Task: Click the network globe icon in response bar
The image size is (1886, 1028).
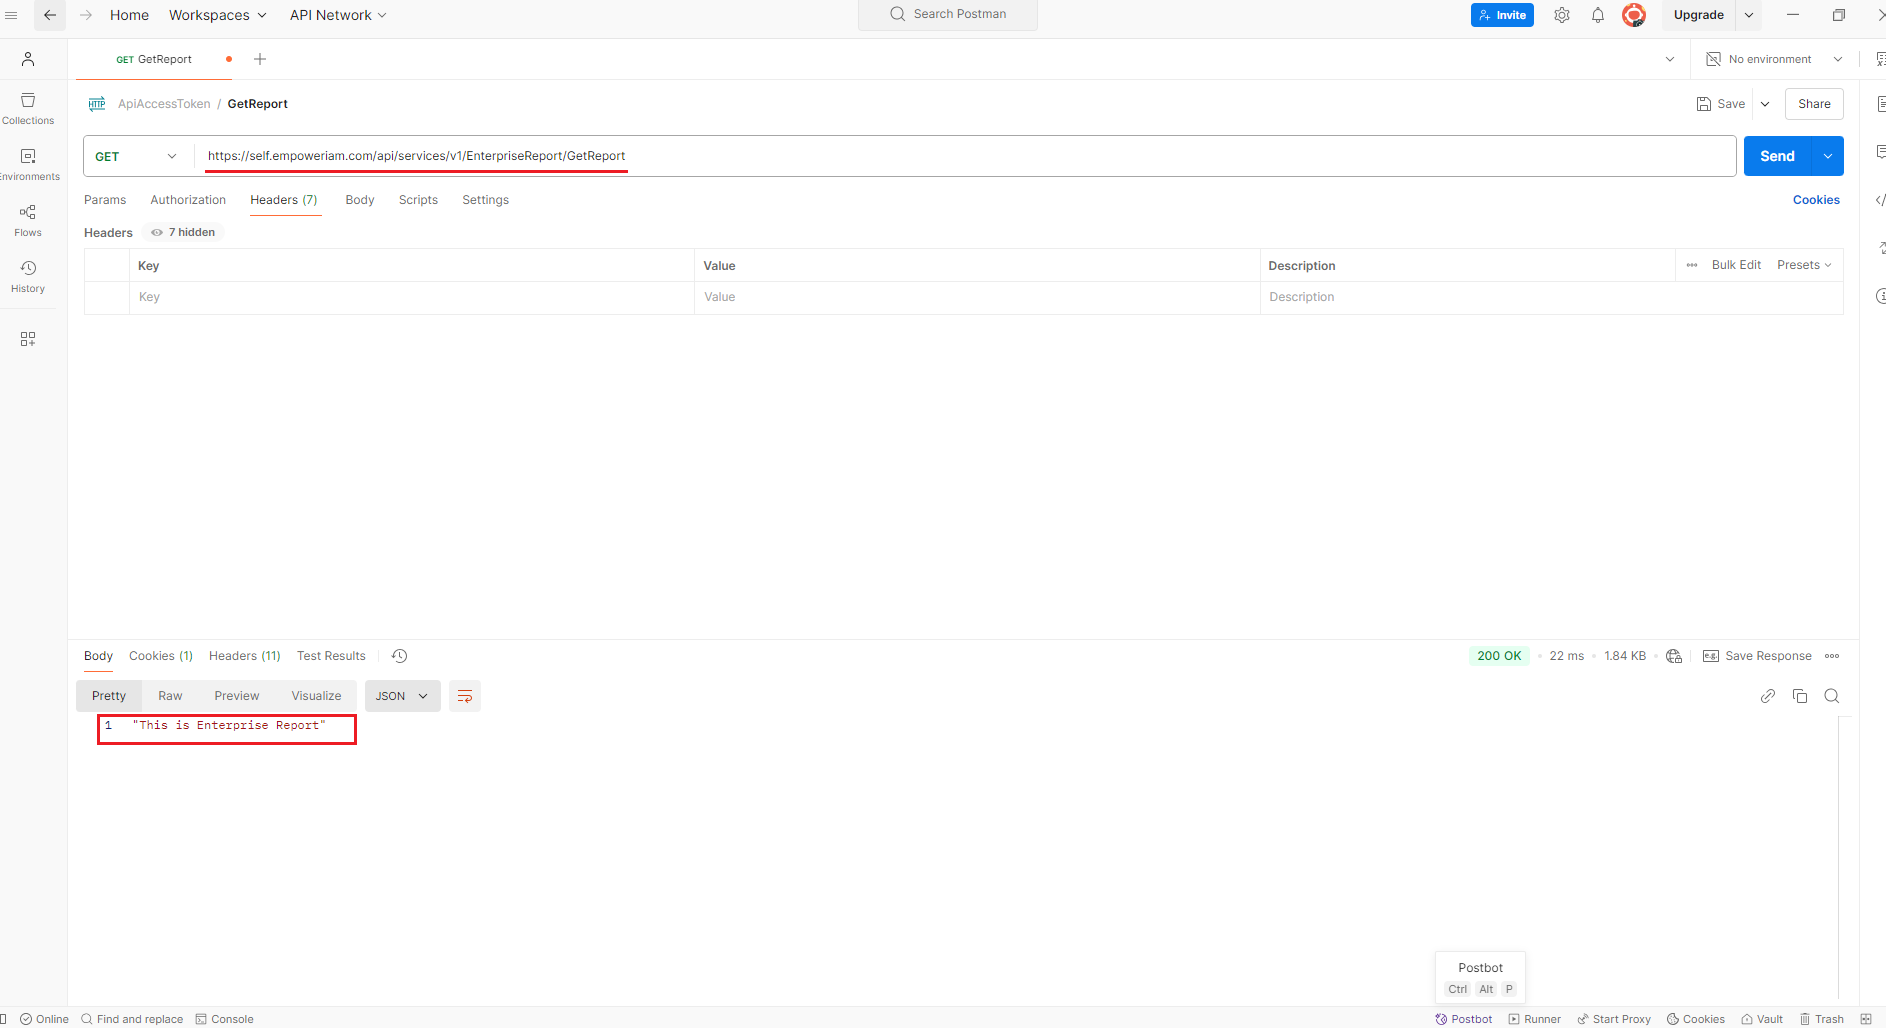Action: 1674,656
